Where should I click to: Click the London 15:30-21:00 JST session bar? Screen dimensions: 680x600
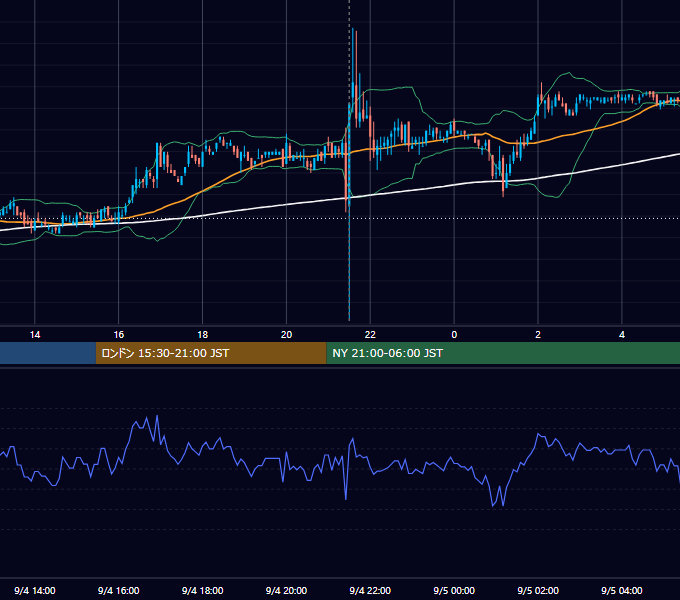click(211, 353)
